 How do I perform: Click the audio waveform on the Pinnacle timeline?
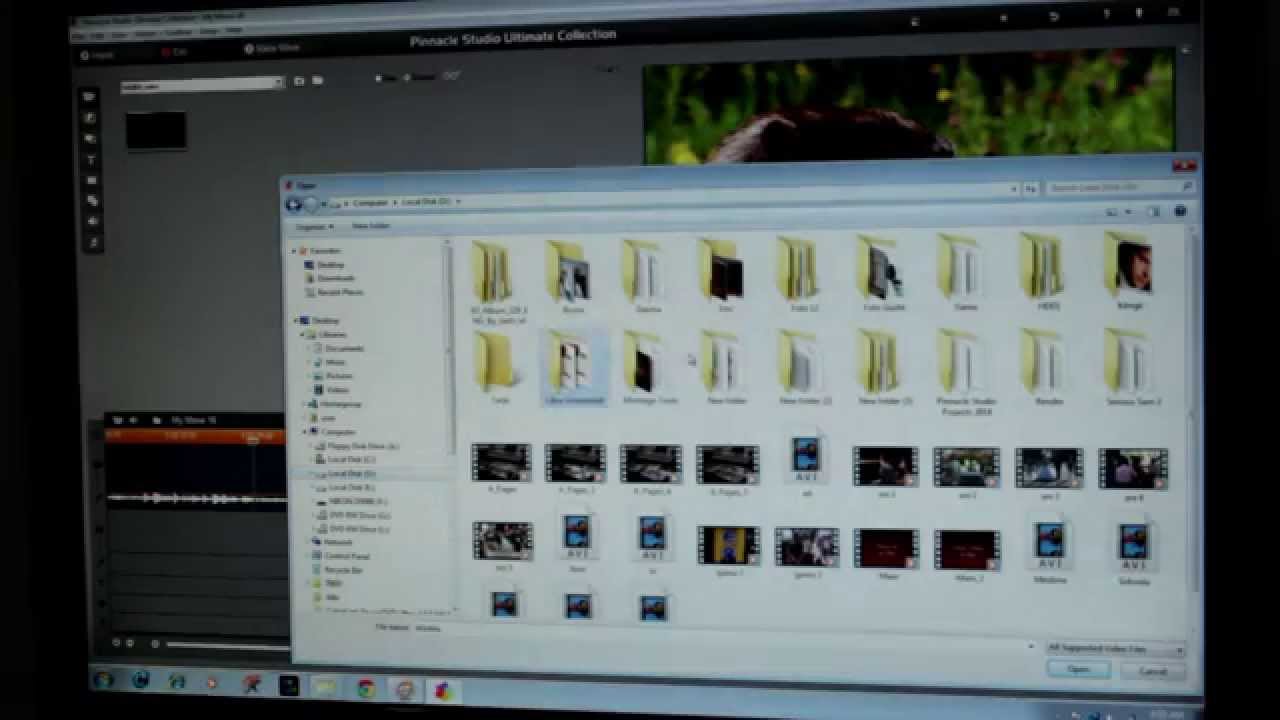point(197,497)
